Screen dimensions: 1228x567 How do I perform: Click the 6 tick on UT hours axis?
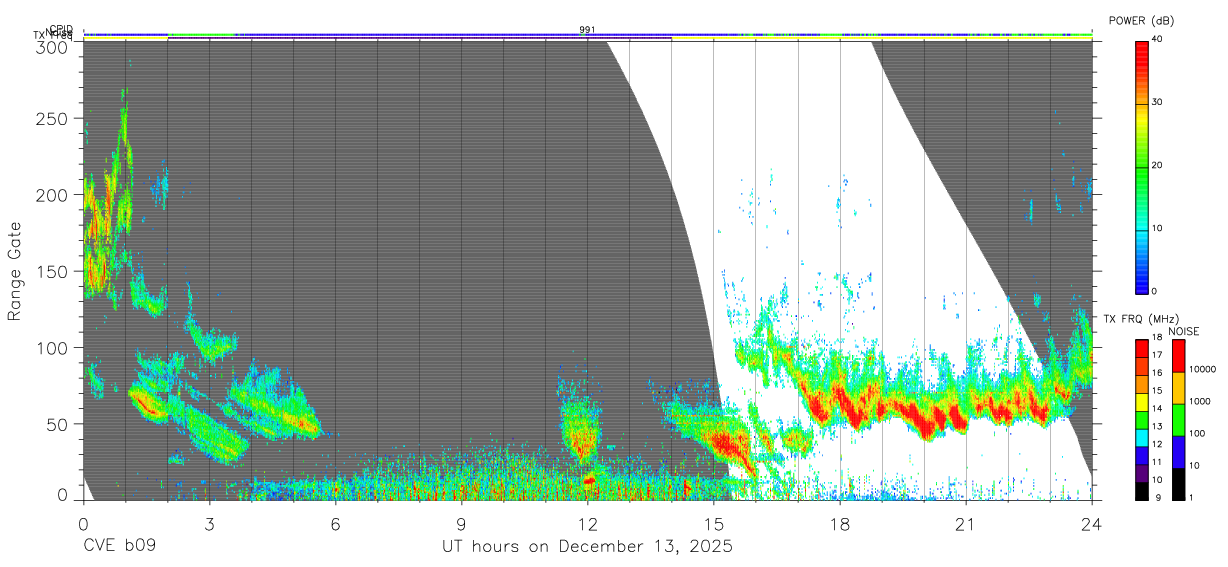coord(335,524)
